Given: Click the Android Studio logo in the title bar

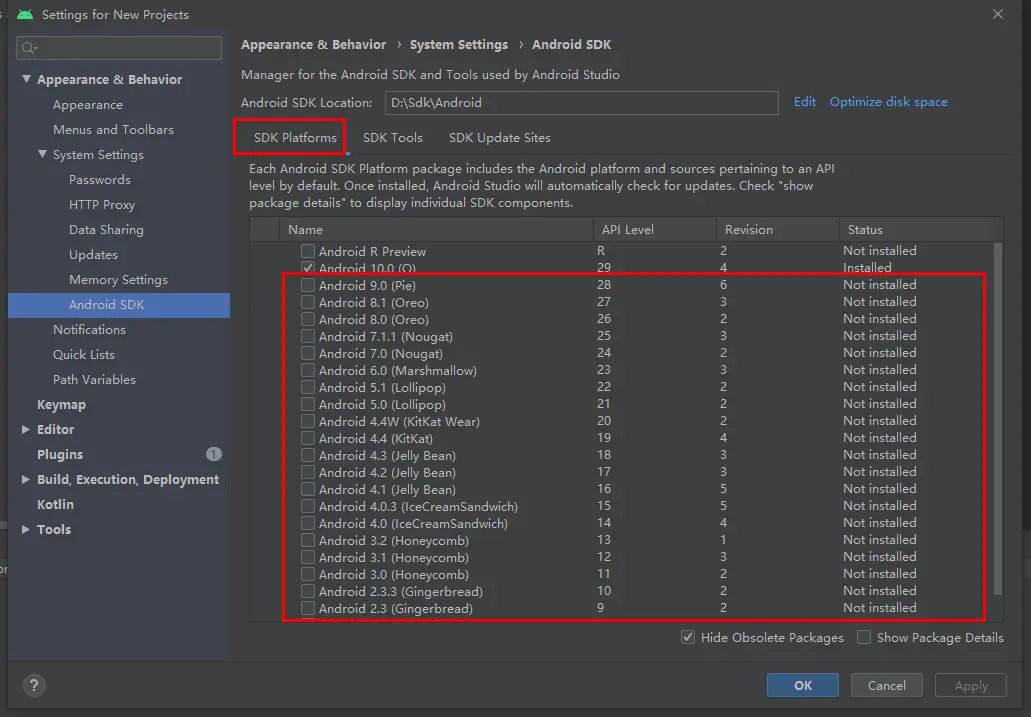Looking at the screenshot, I should (25, 14).
